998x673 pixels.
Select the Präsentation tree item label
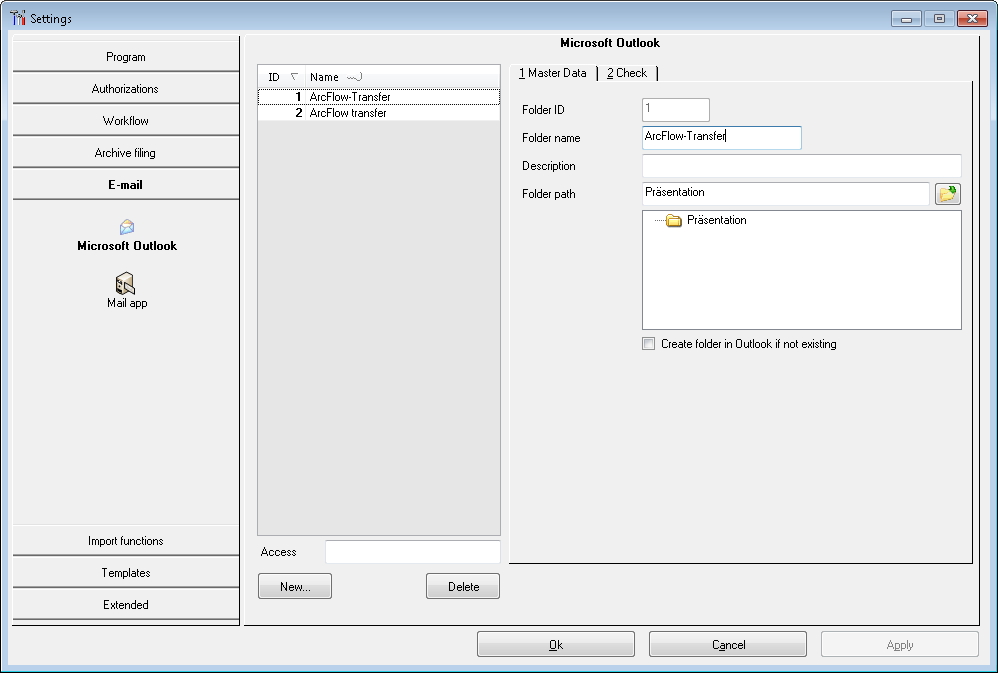click(717, 220)
